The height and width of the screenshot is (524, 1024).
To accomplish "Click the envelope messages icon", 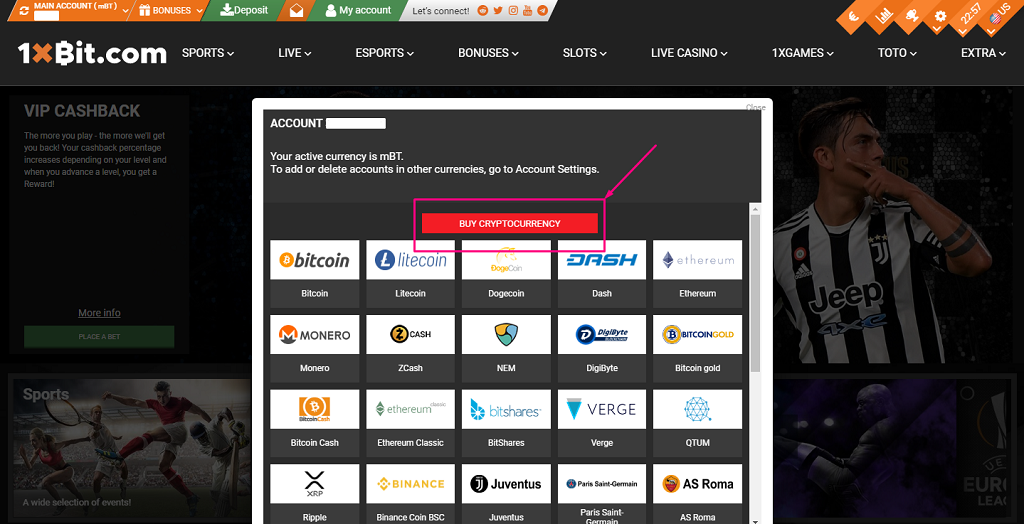I will click(x=296, y=11).
